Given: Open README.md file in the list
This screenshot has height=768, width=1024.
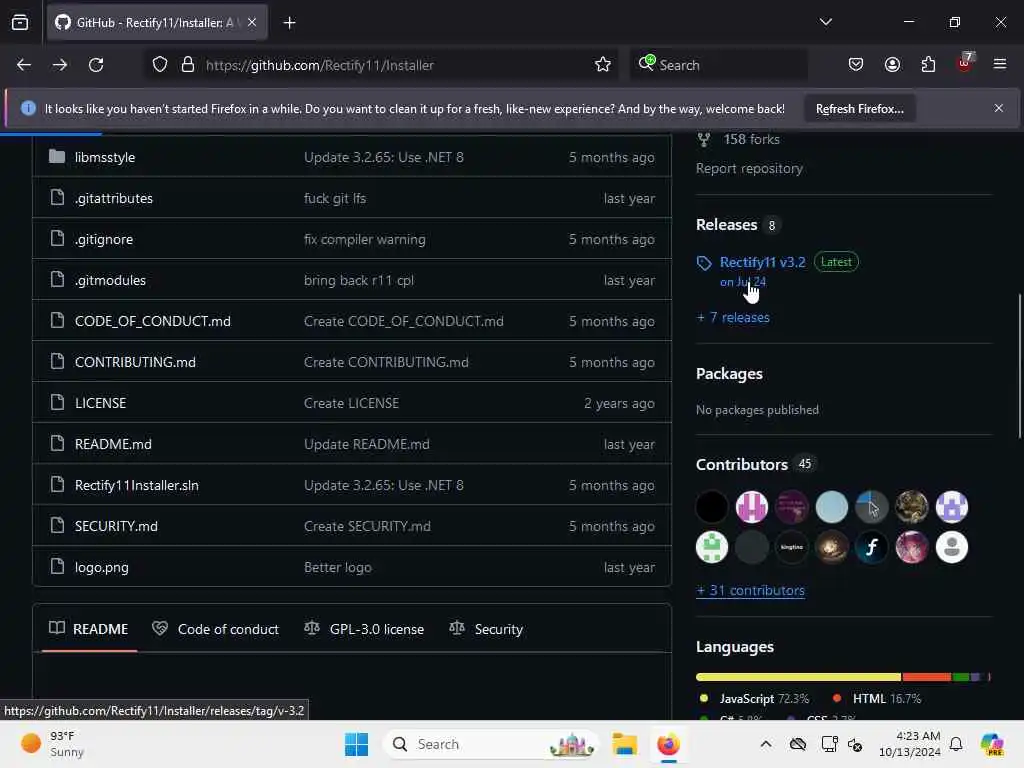Looking at the screenshot, I should 113,445.
